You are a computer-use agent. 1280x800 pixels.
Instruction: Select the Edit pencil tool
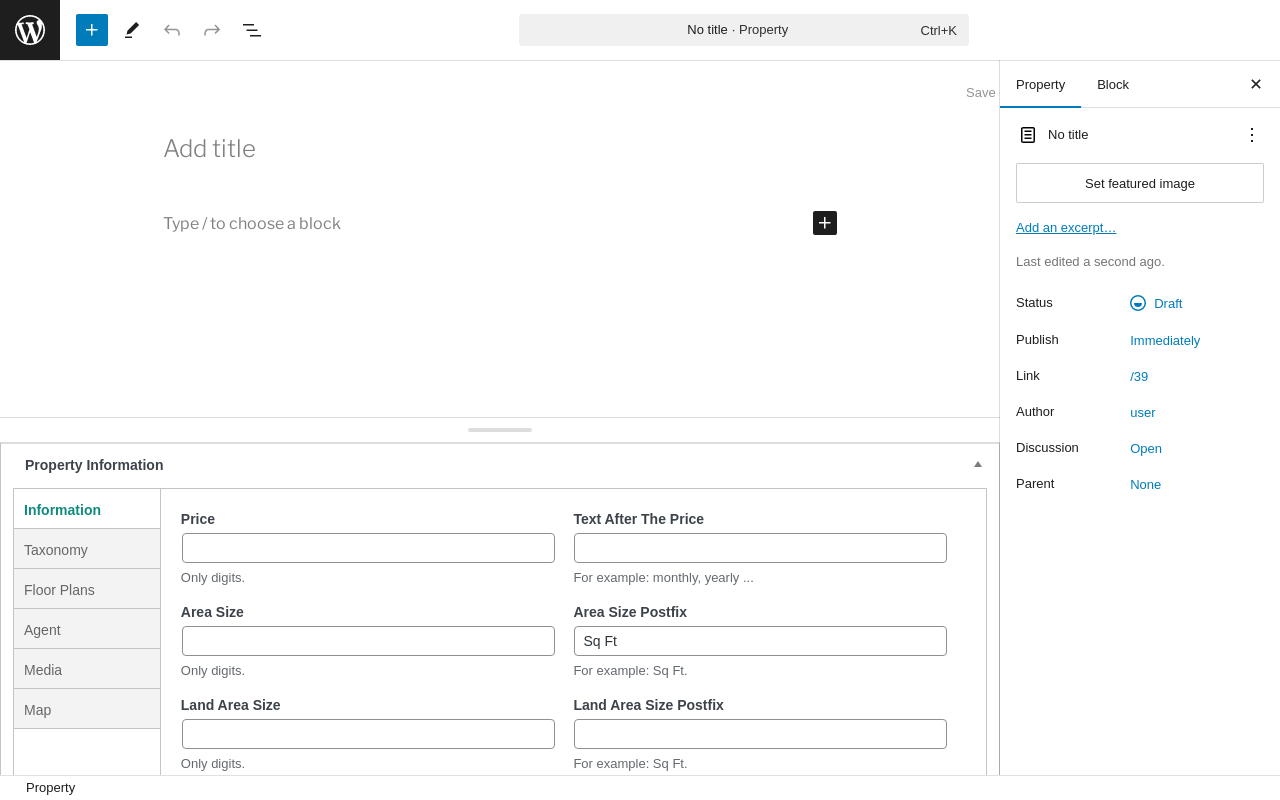coord(132,30)
